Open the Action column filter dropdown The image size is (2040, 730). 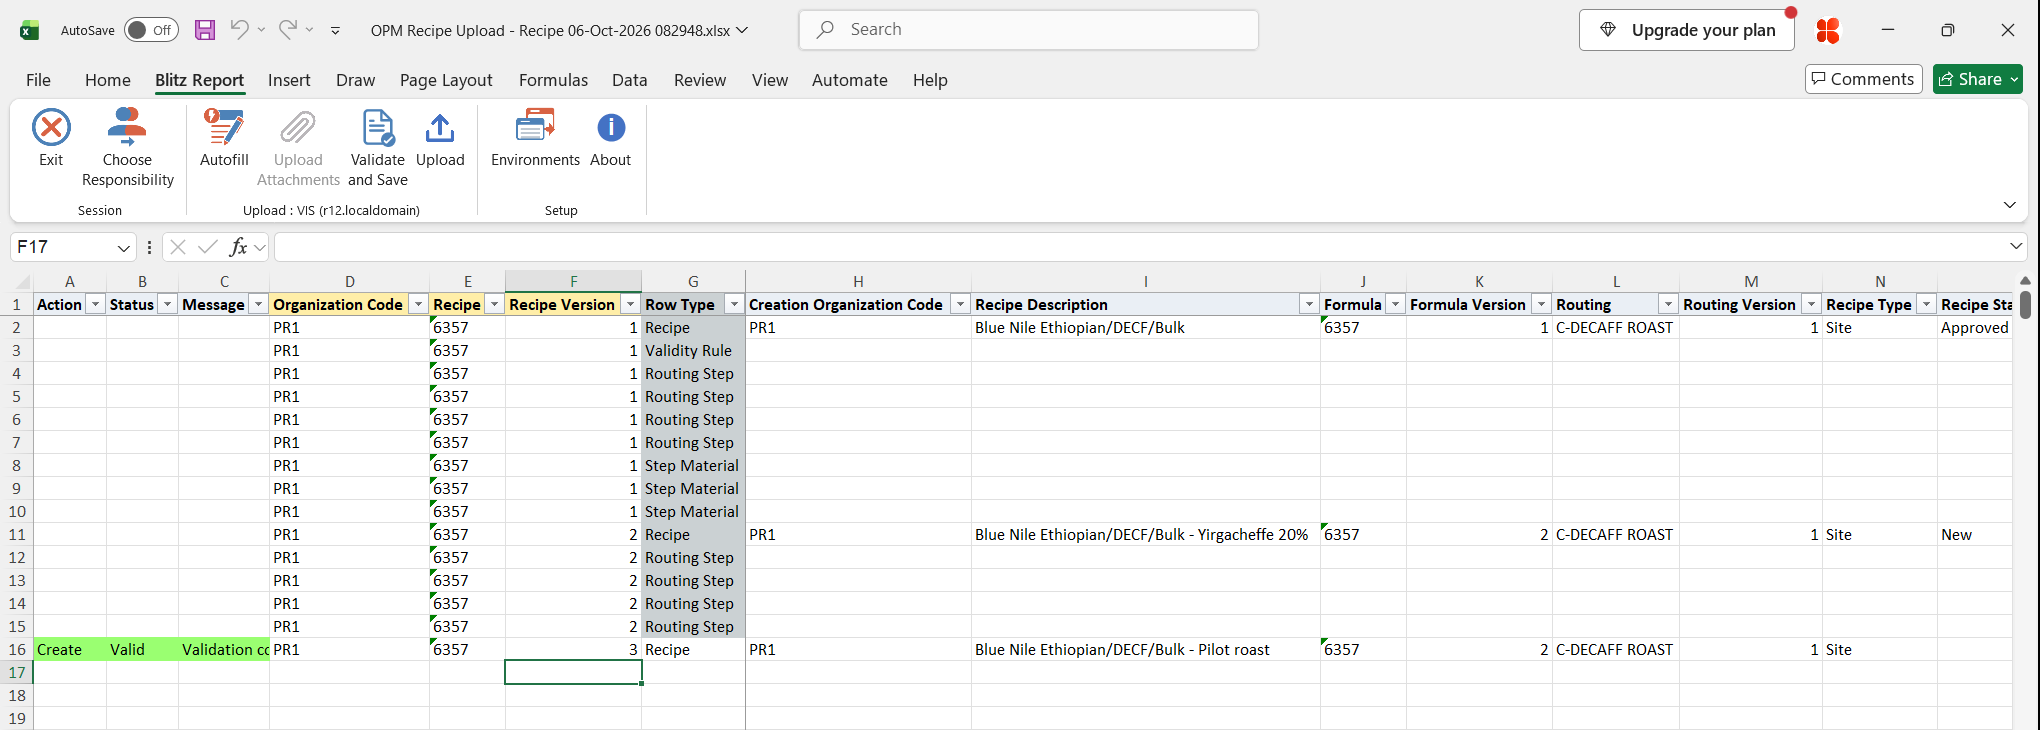pos(95,305)
